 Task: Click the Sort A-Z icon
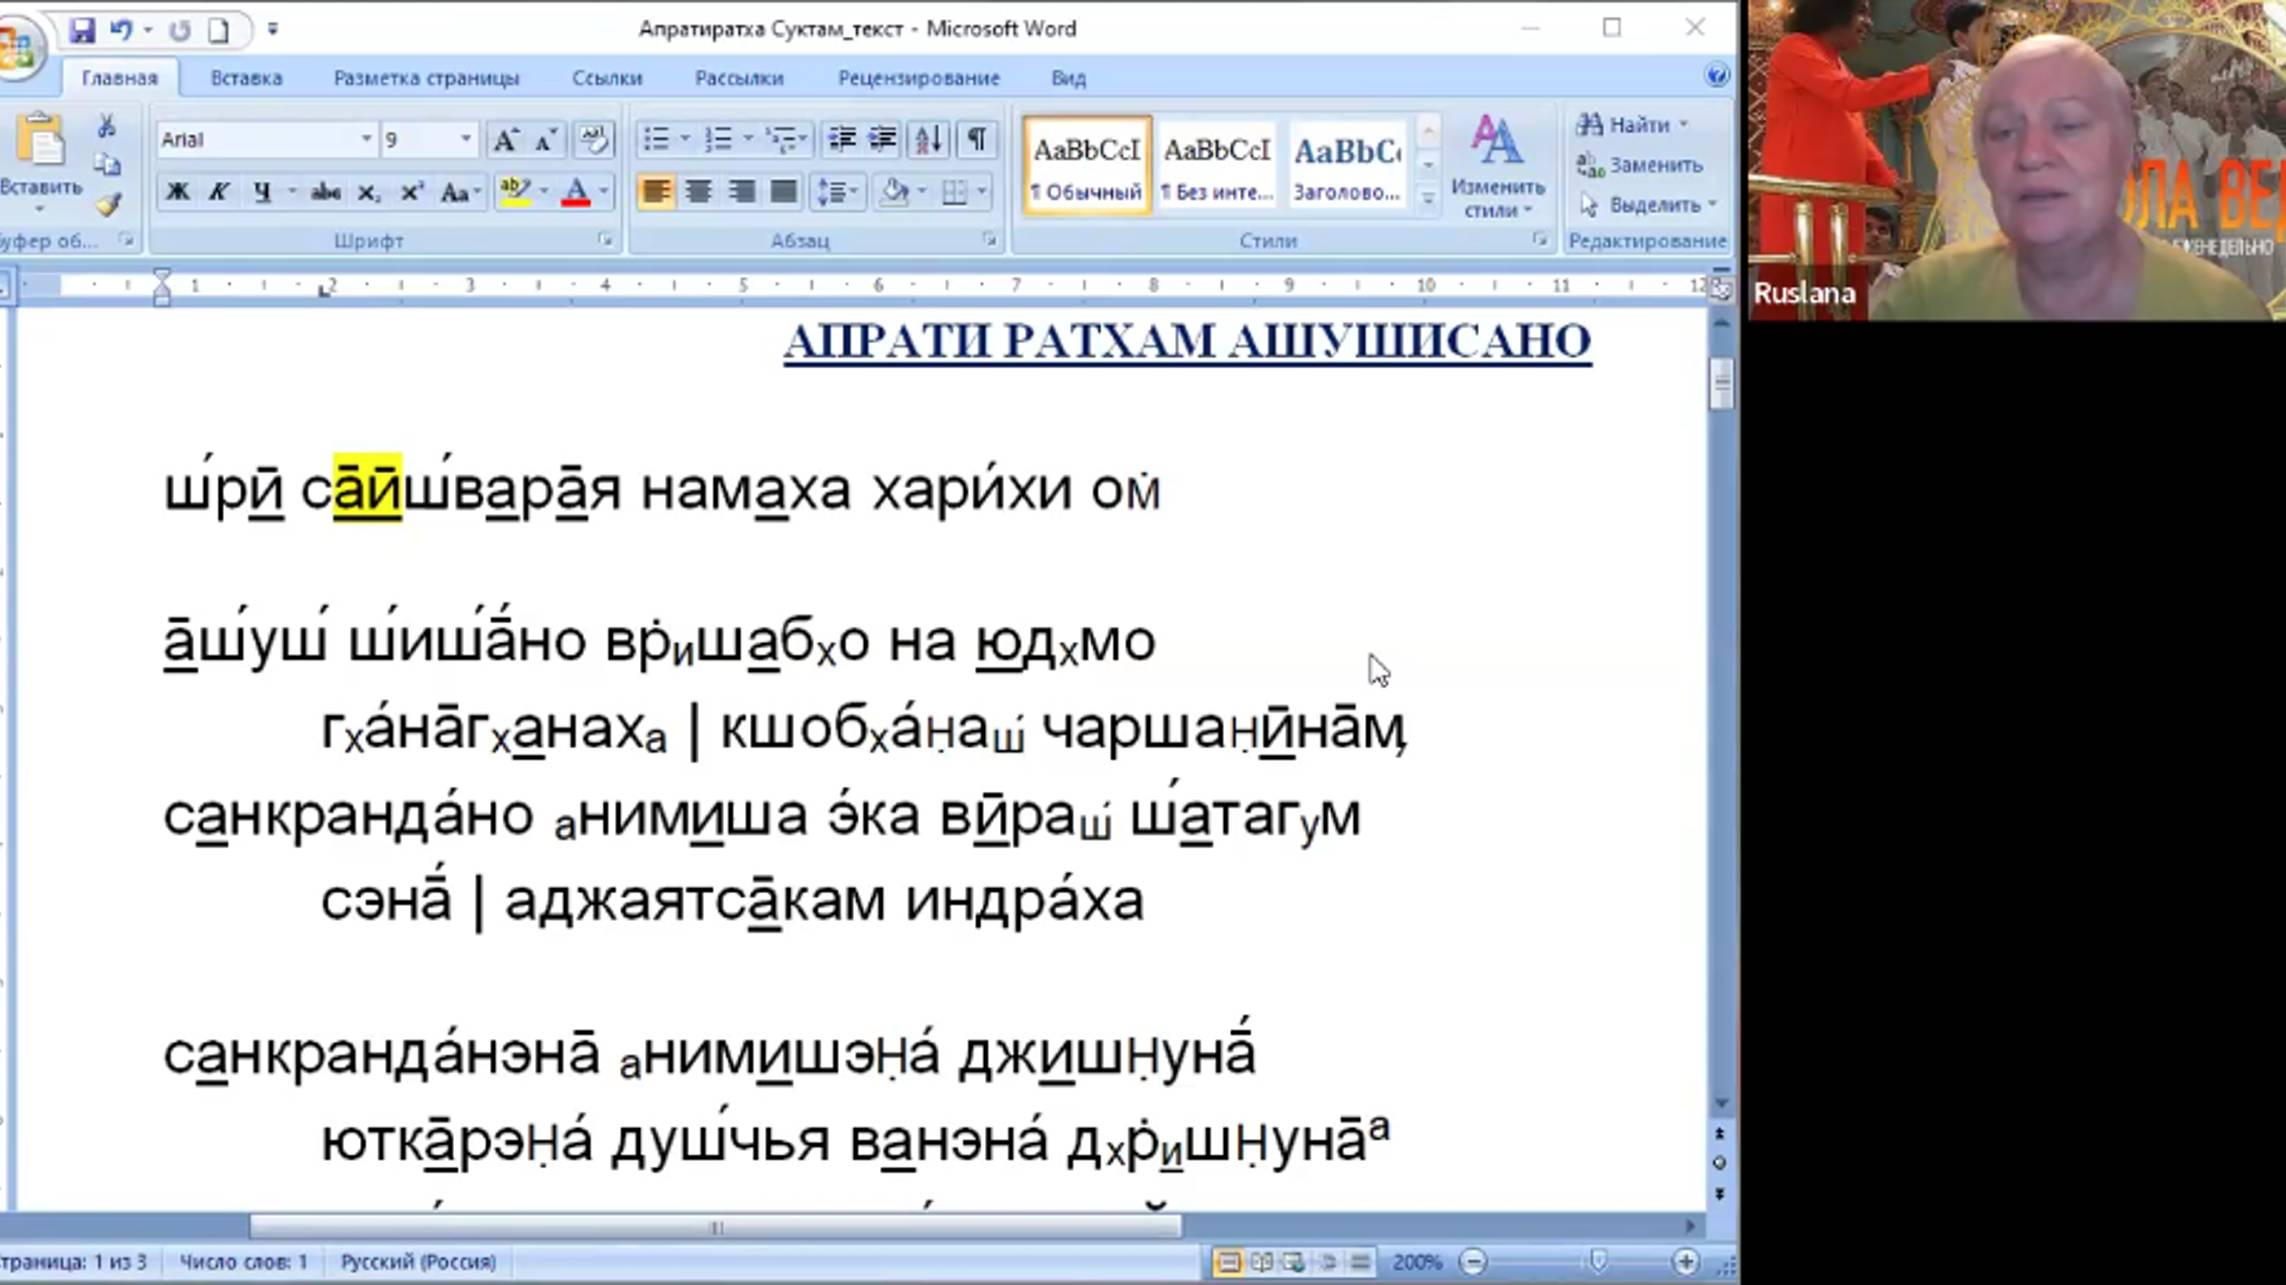[928, 139]
